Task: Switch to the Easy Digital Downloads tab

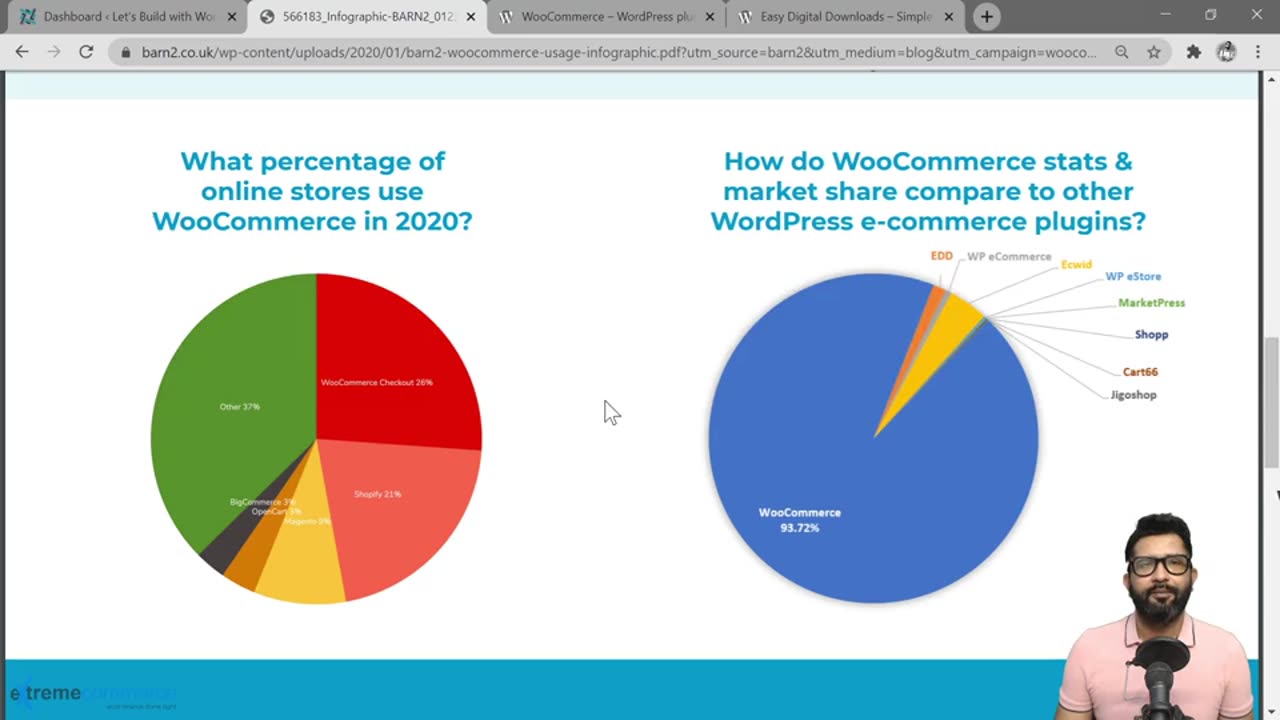Action: tap(845, 17)
